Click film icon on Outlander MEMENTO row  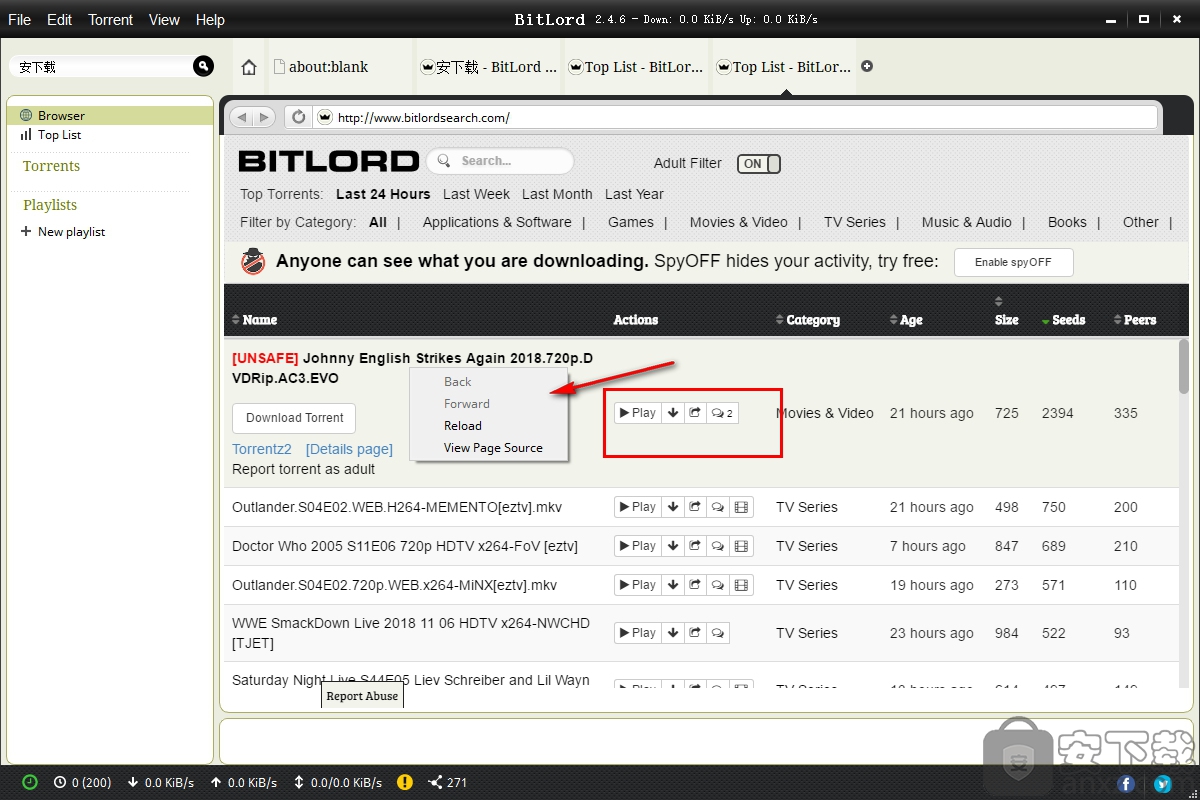tap(740, 507)
